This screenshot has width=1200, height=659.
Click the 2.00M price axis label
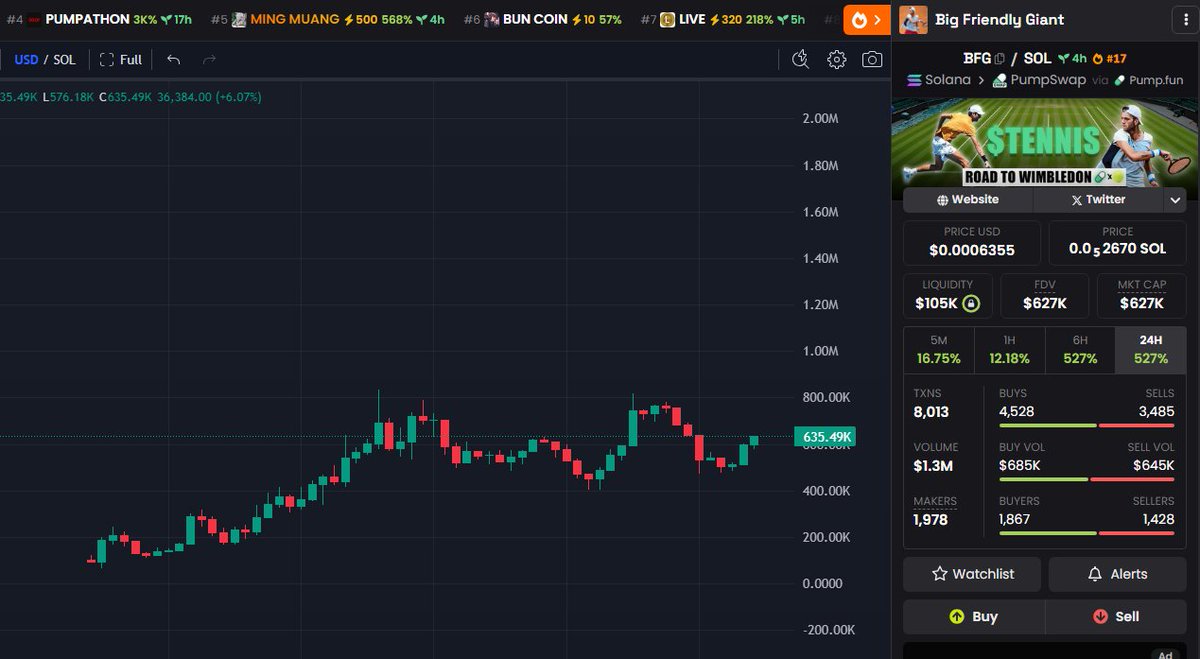point(821,119)
